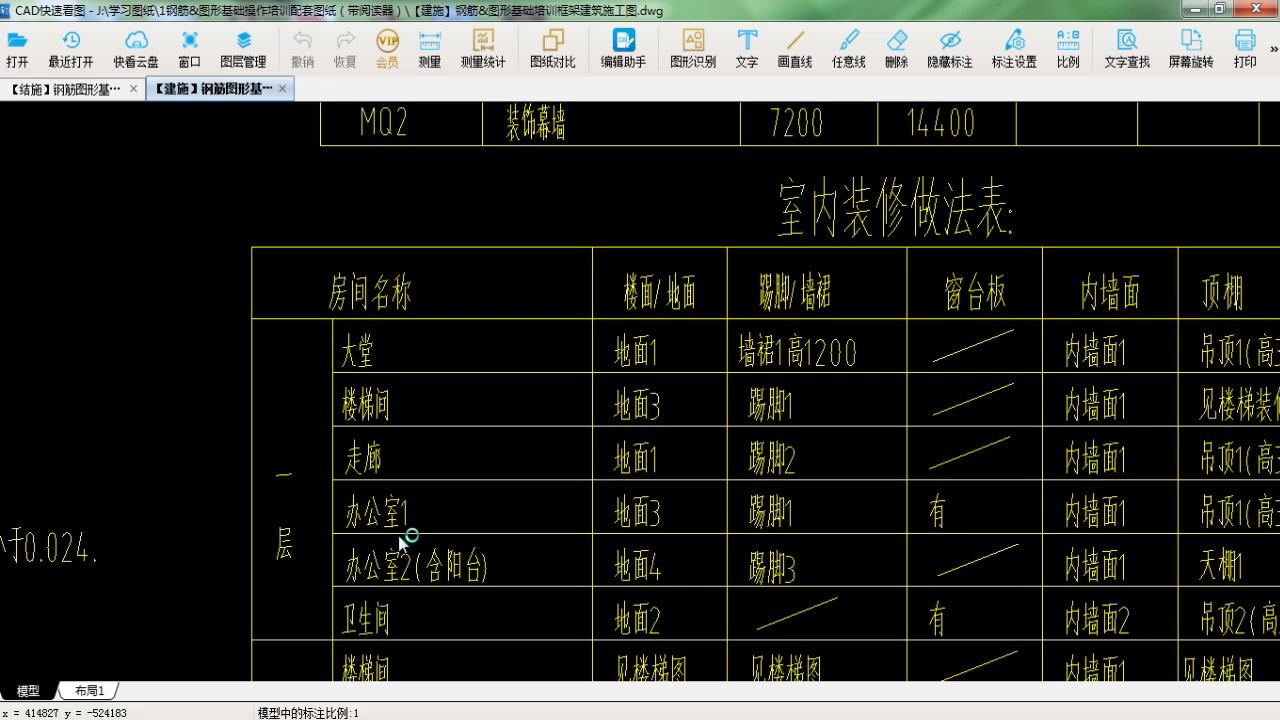Click the 踢脚/墙裙 column header
1280x720 pixels.
tap(795, 293)
